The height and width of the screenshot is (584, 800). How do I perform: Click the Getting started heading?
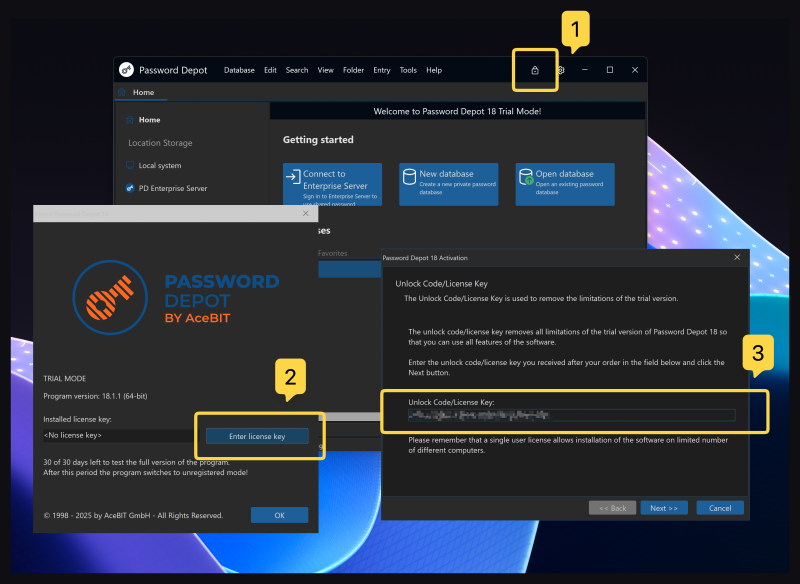click(x=318, y=140)
